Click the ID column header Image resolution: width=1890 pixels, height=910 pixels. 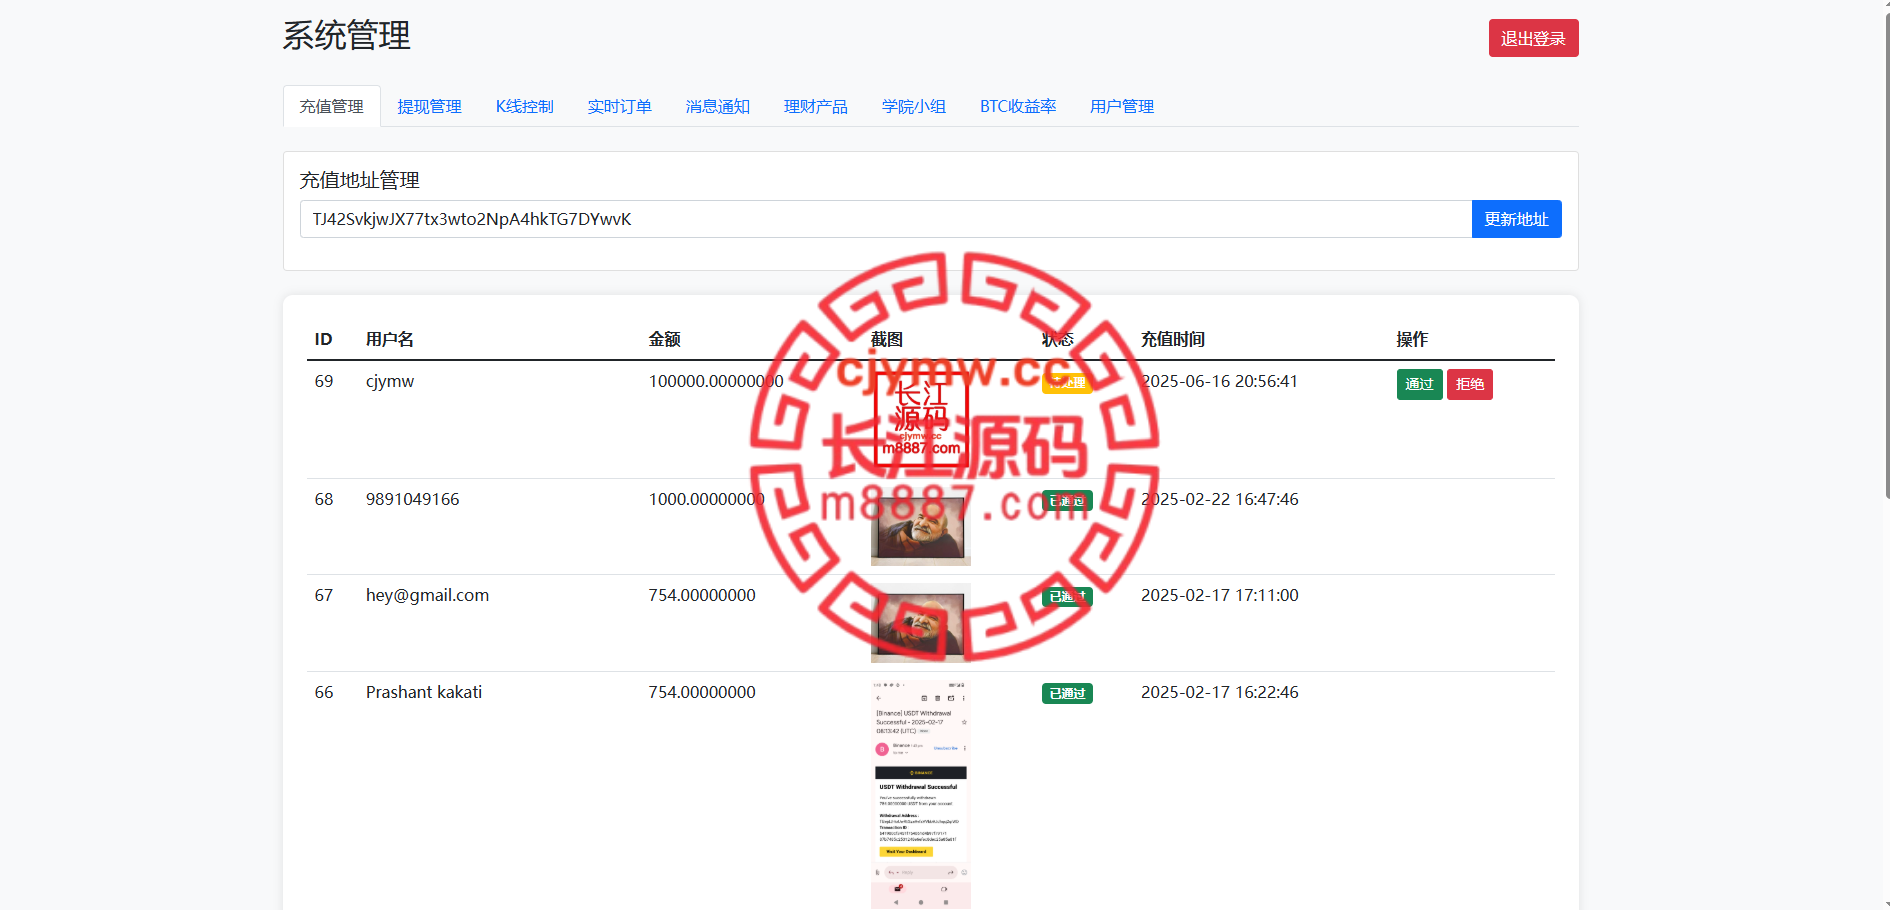point(323,339)
